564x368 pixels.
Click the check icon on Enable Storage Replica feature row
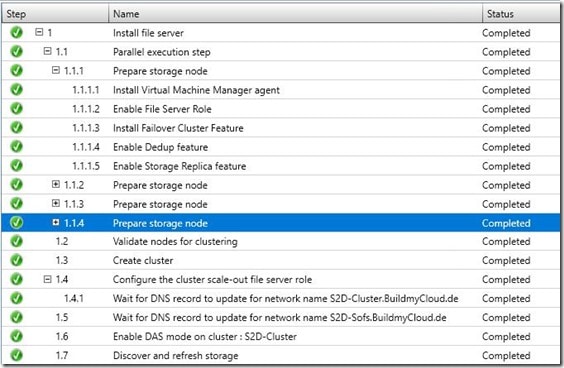(16, 166)
